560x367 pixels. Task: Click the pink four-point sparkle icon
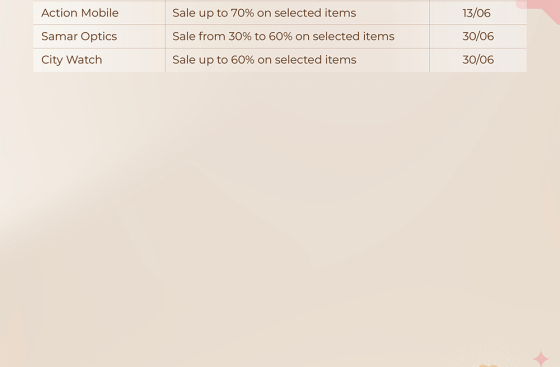coord(541,359)
